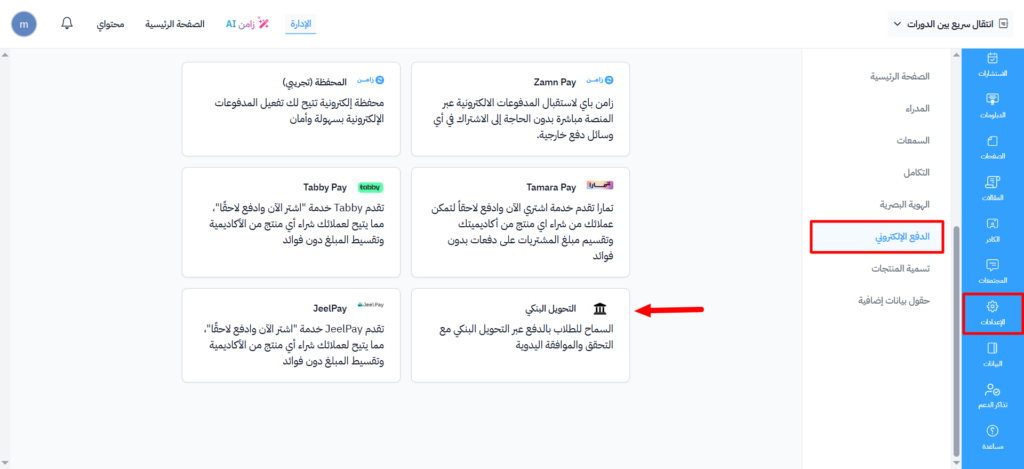Open the Tamara Pay card
The height and width of the screenshot is (469, 1024).
click(520, 221)
